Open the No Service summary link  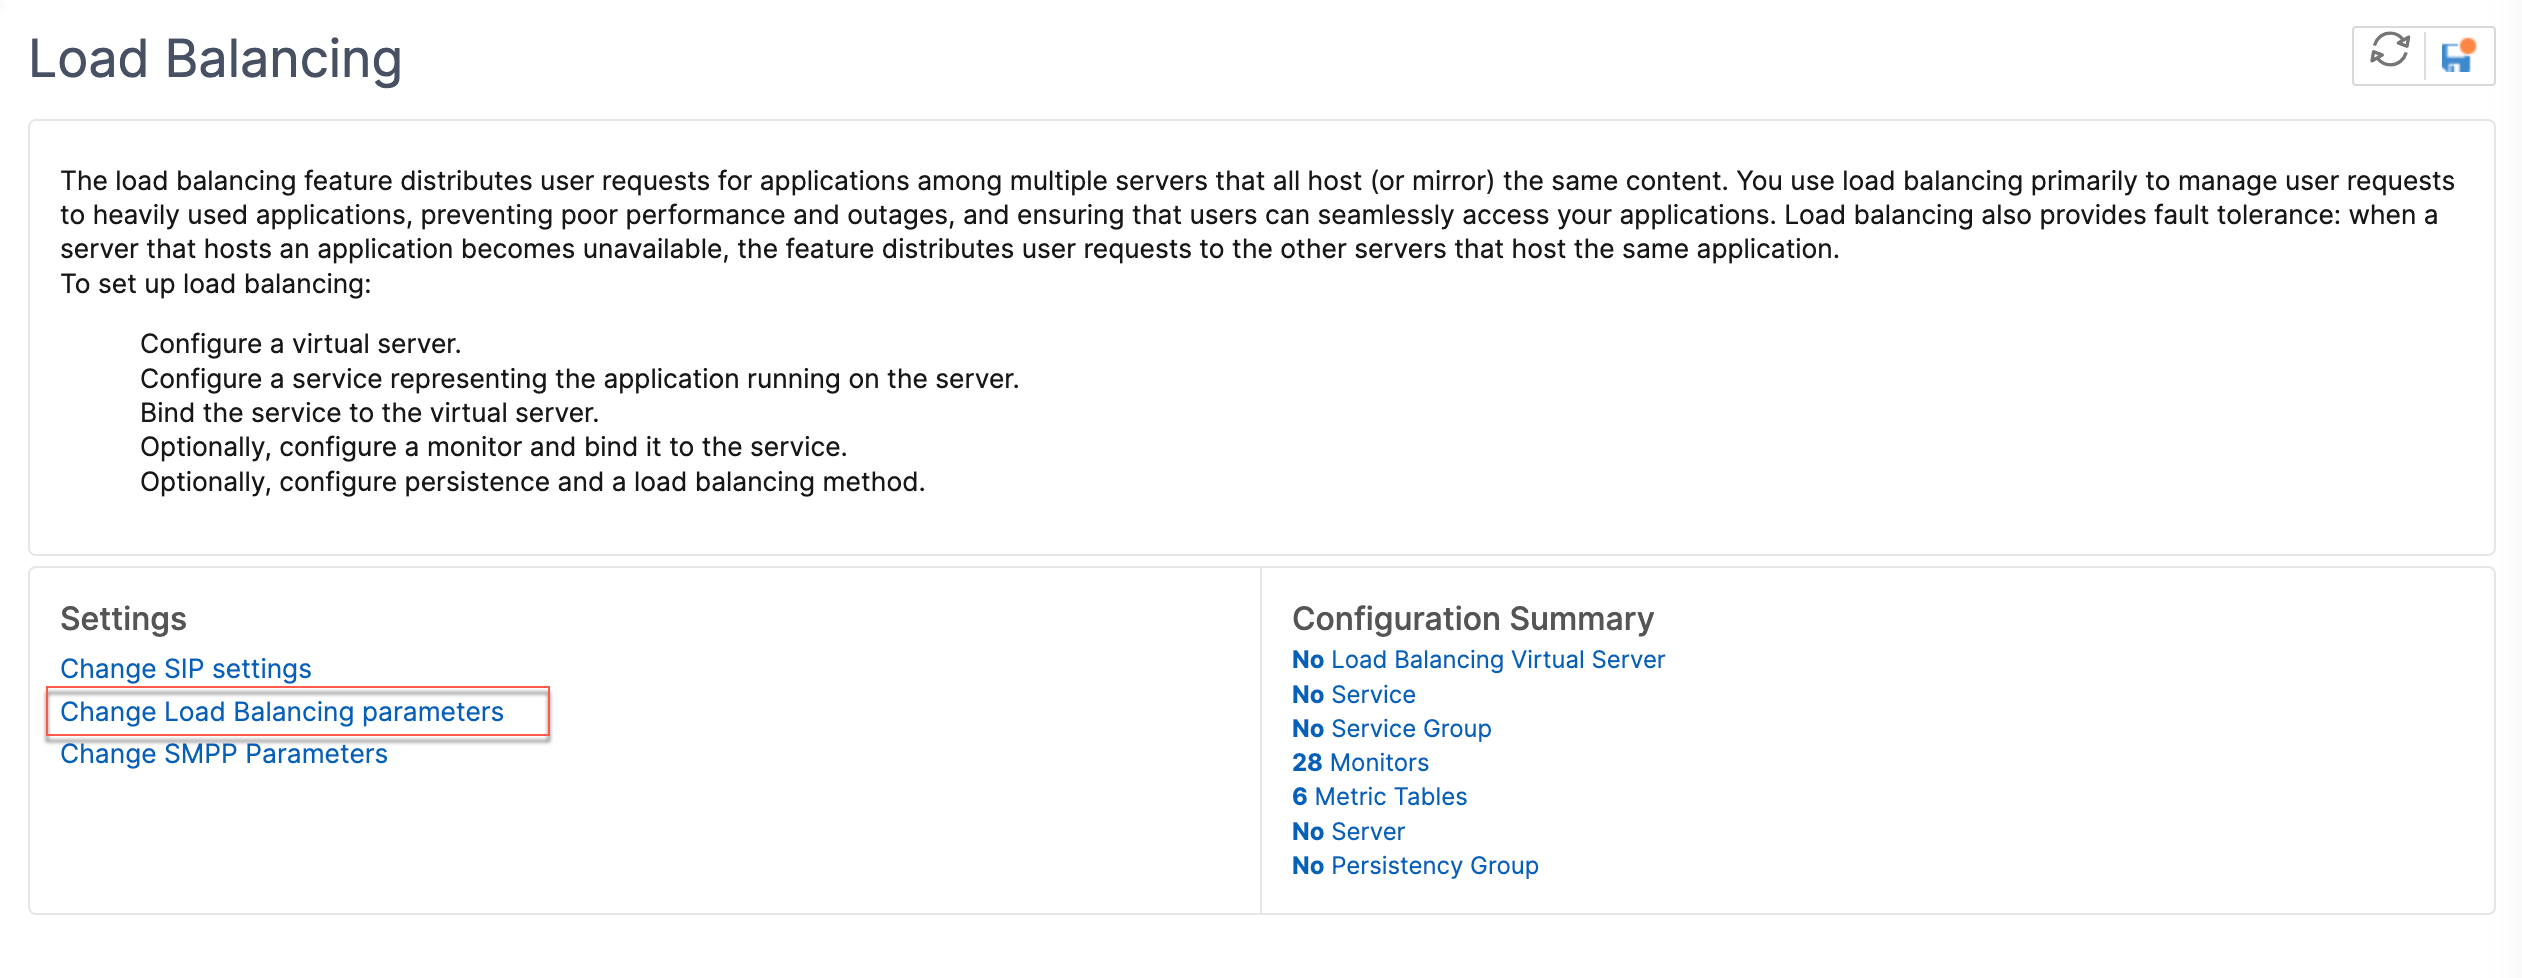(1354, 694)
